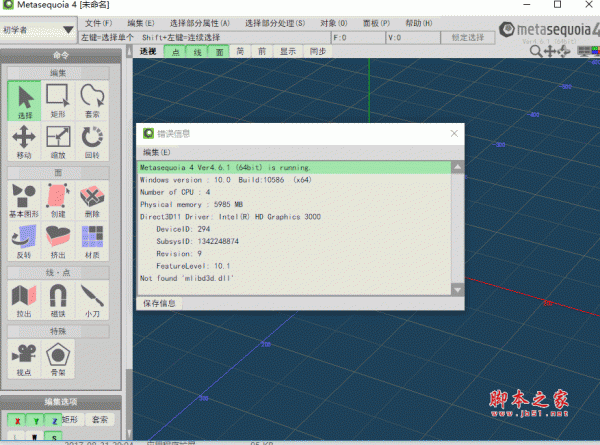Collapse the 命令 command panel header
The height and width of the screenshot is (445, 600).
[61, 55]
